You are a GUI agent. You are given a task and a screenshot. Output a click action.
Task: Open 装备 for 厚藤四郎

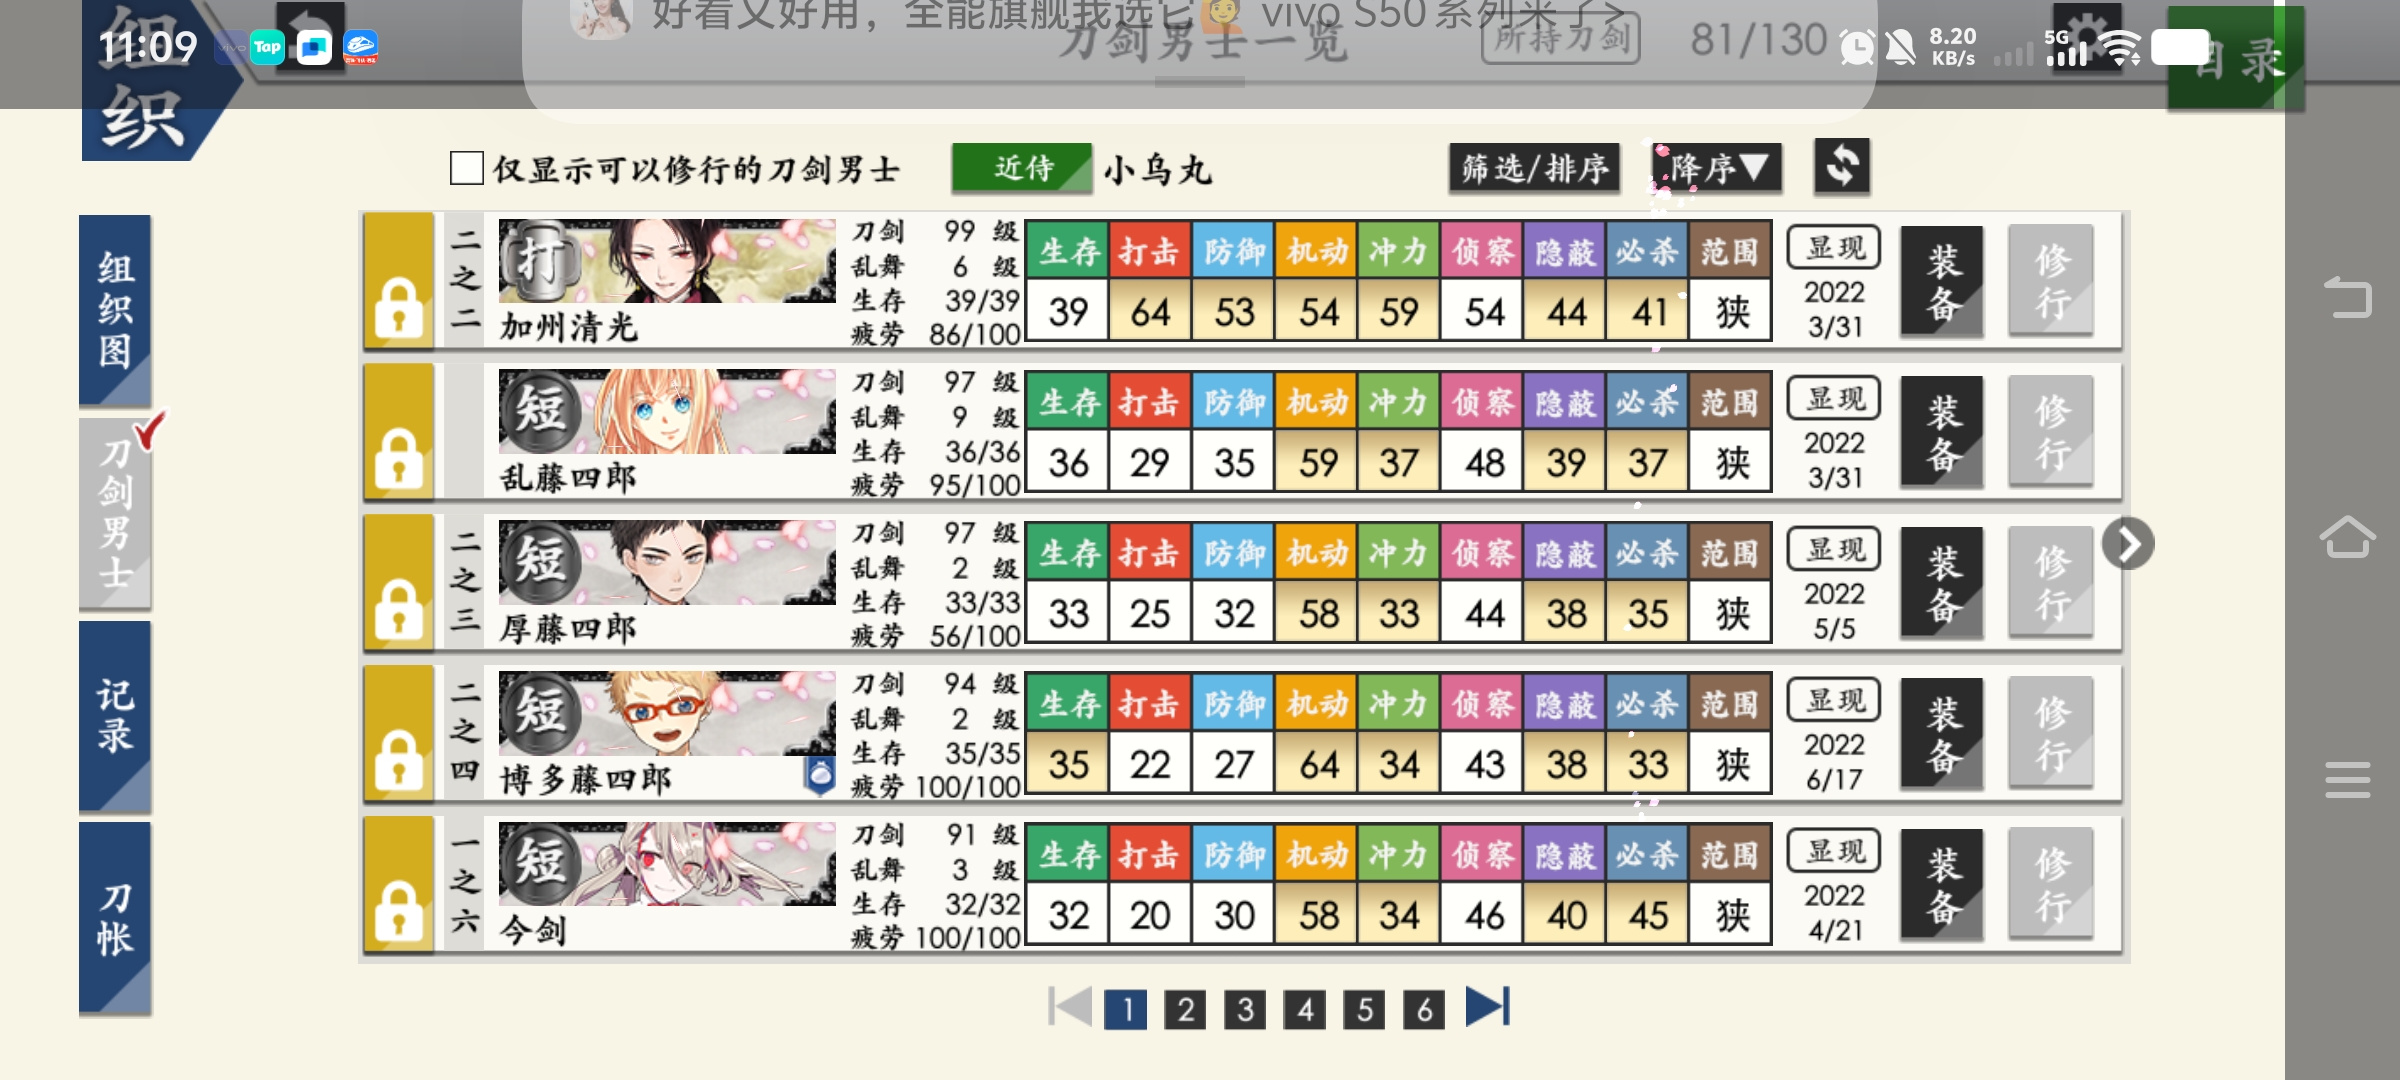pos(1942,583)
